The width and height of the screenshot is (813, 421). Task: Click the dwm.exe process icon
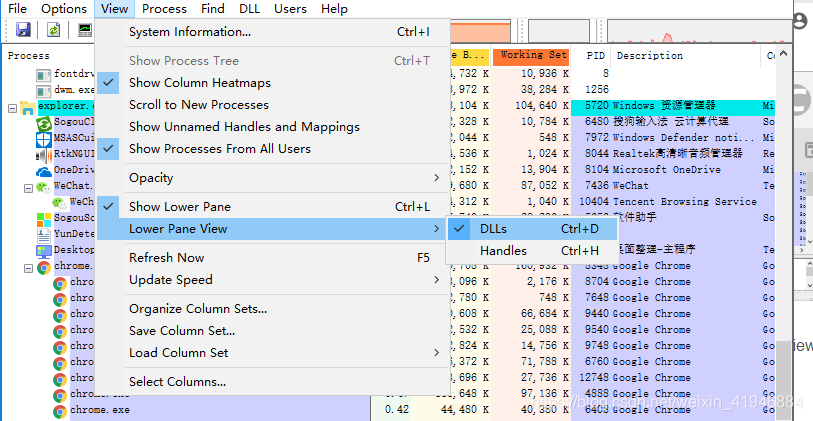tap(44, 92)
